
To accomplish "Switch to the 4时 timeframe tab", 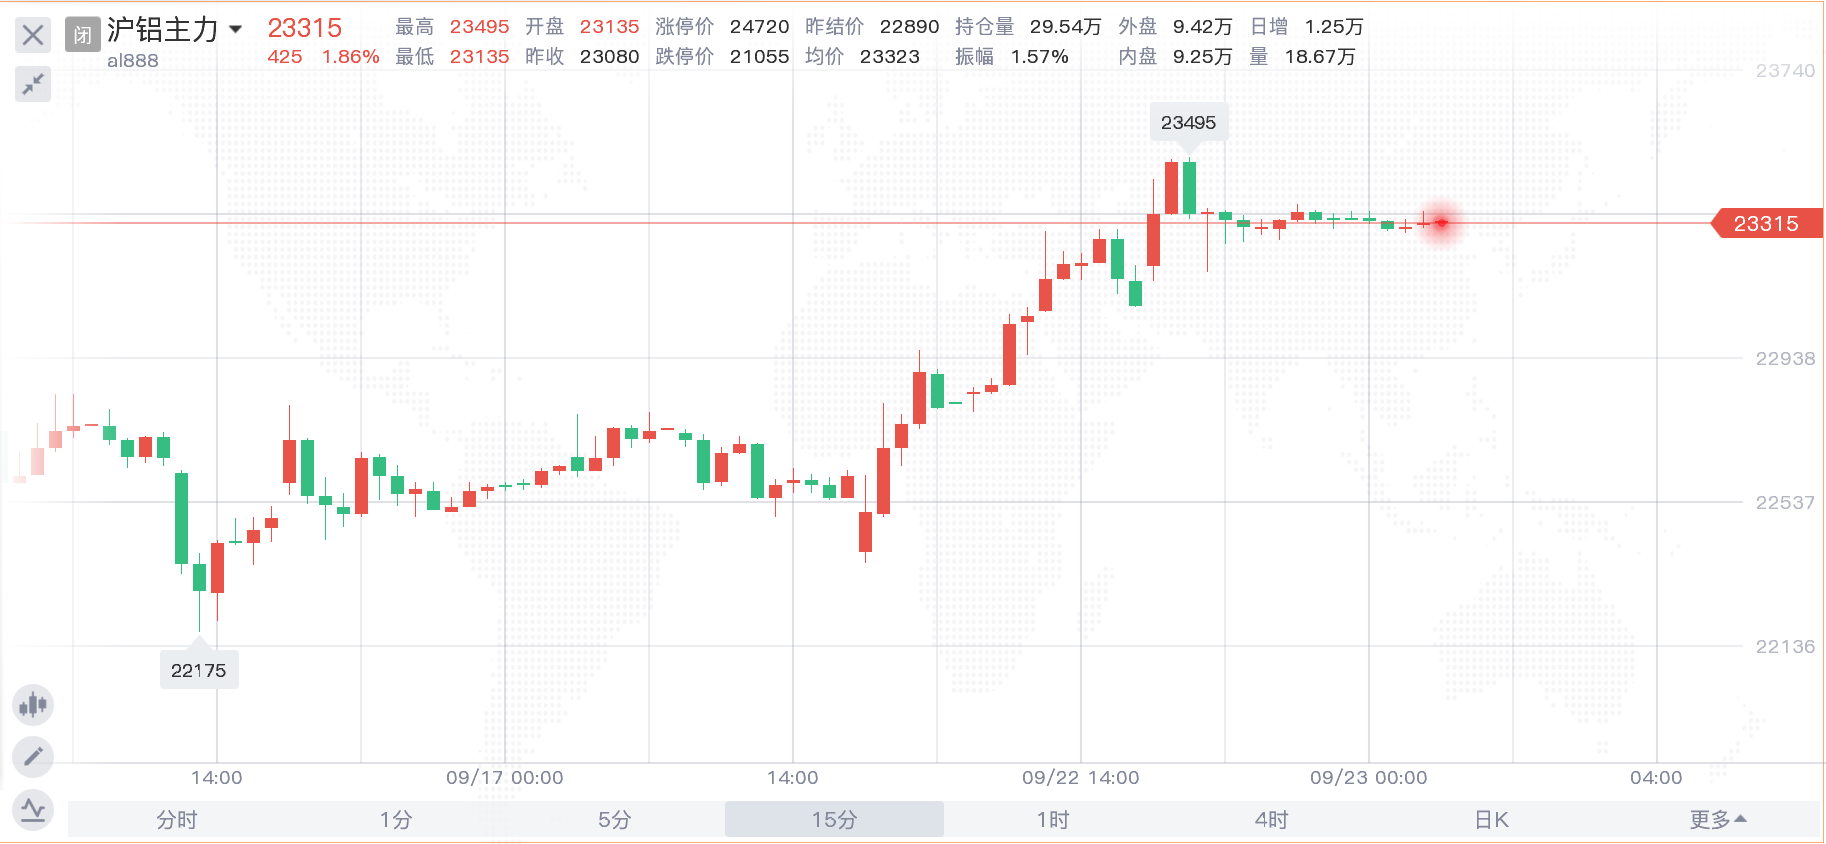I will click(1272, 820).
